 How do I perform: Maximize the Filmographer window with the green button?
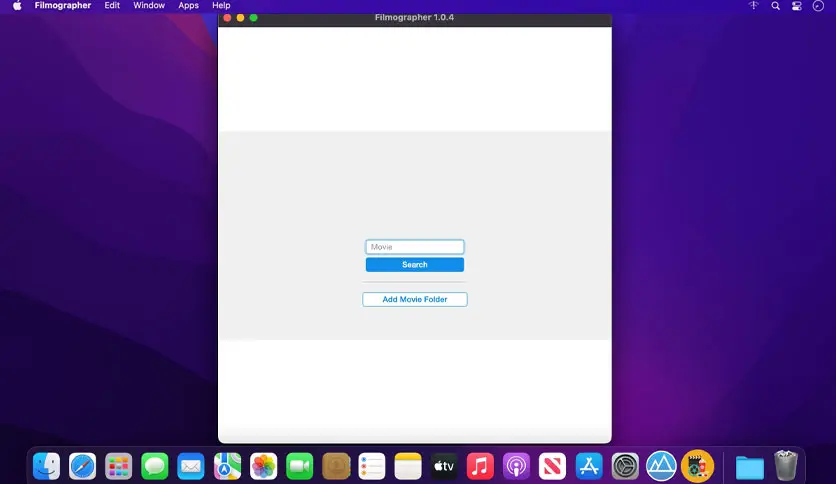click(x=254, y=18)
